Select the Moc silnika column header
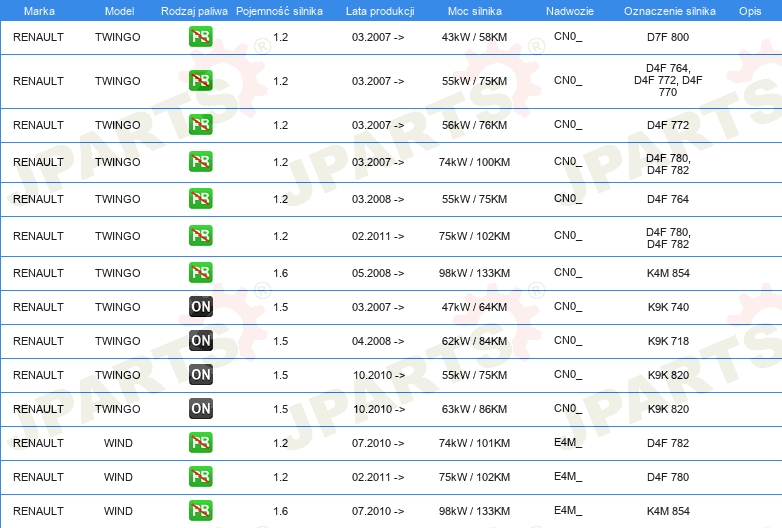The width and height of the screenshot is (782, 528). (474, 11)
